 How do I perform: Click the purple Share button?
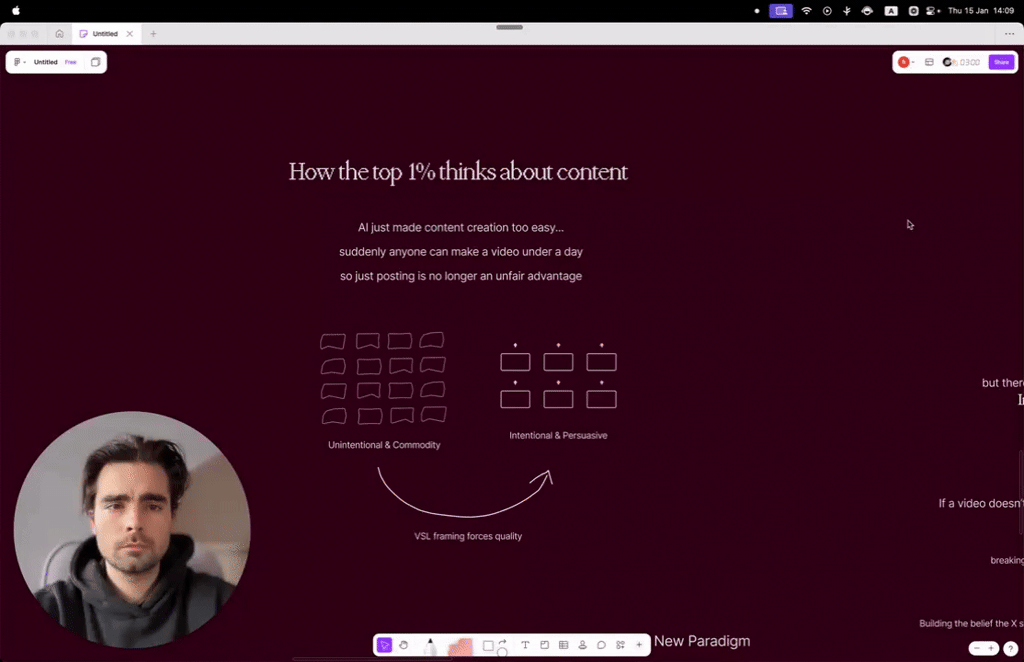coord(1001,62)
